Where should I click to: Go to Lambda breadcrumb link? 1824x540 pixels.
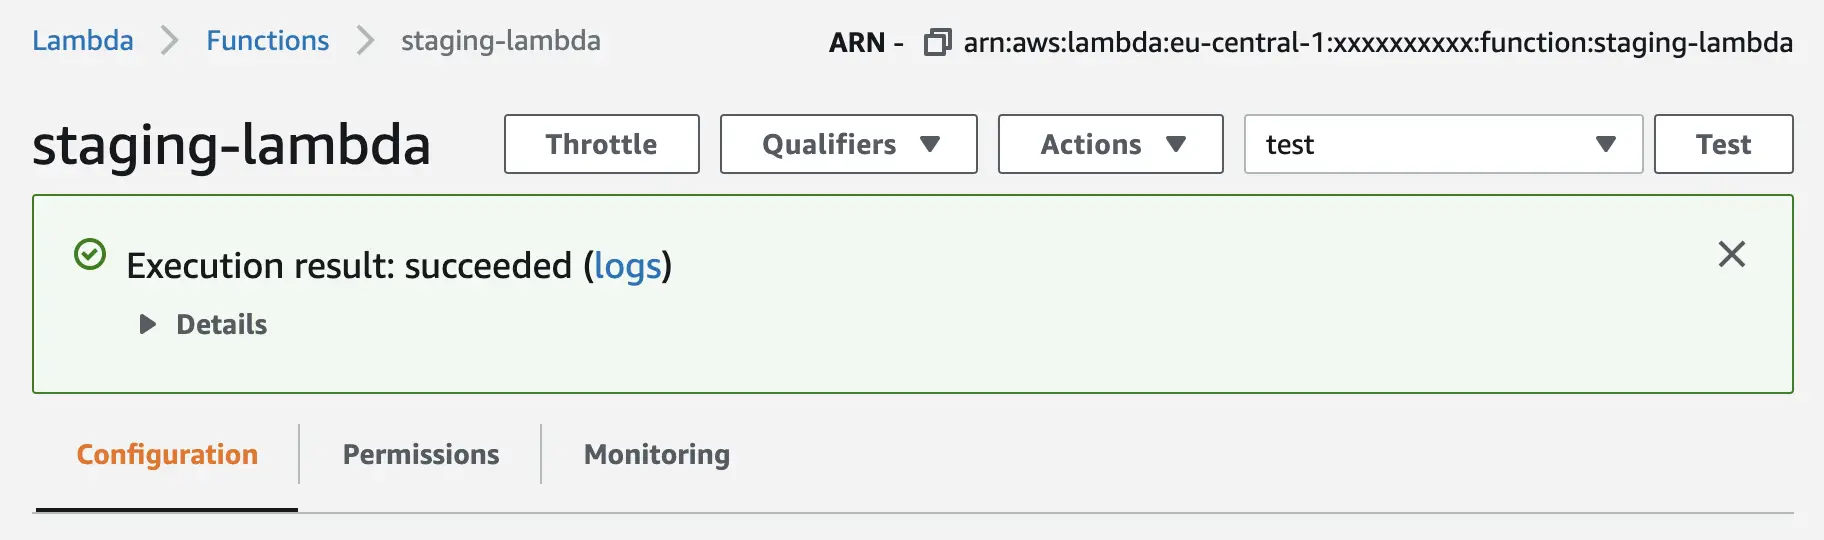click(83, 41)
